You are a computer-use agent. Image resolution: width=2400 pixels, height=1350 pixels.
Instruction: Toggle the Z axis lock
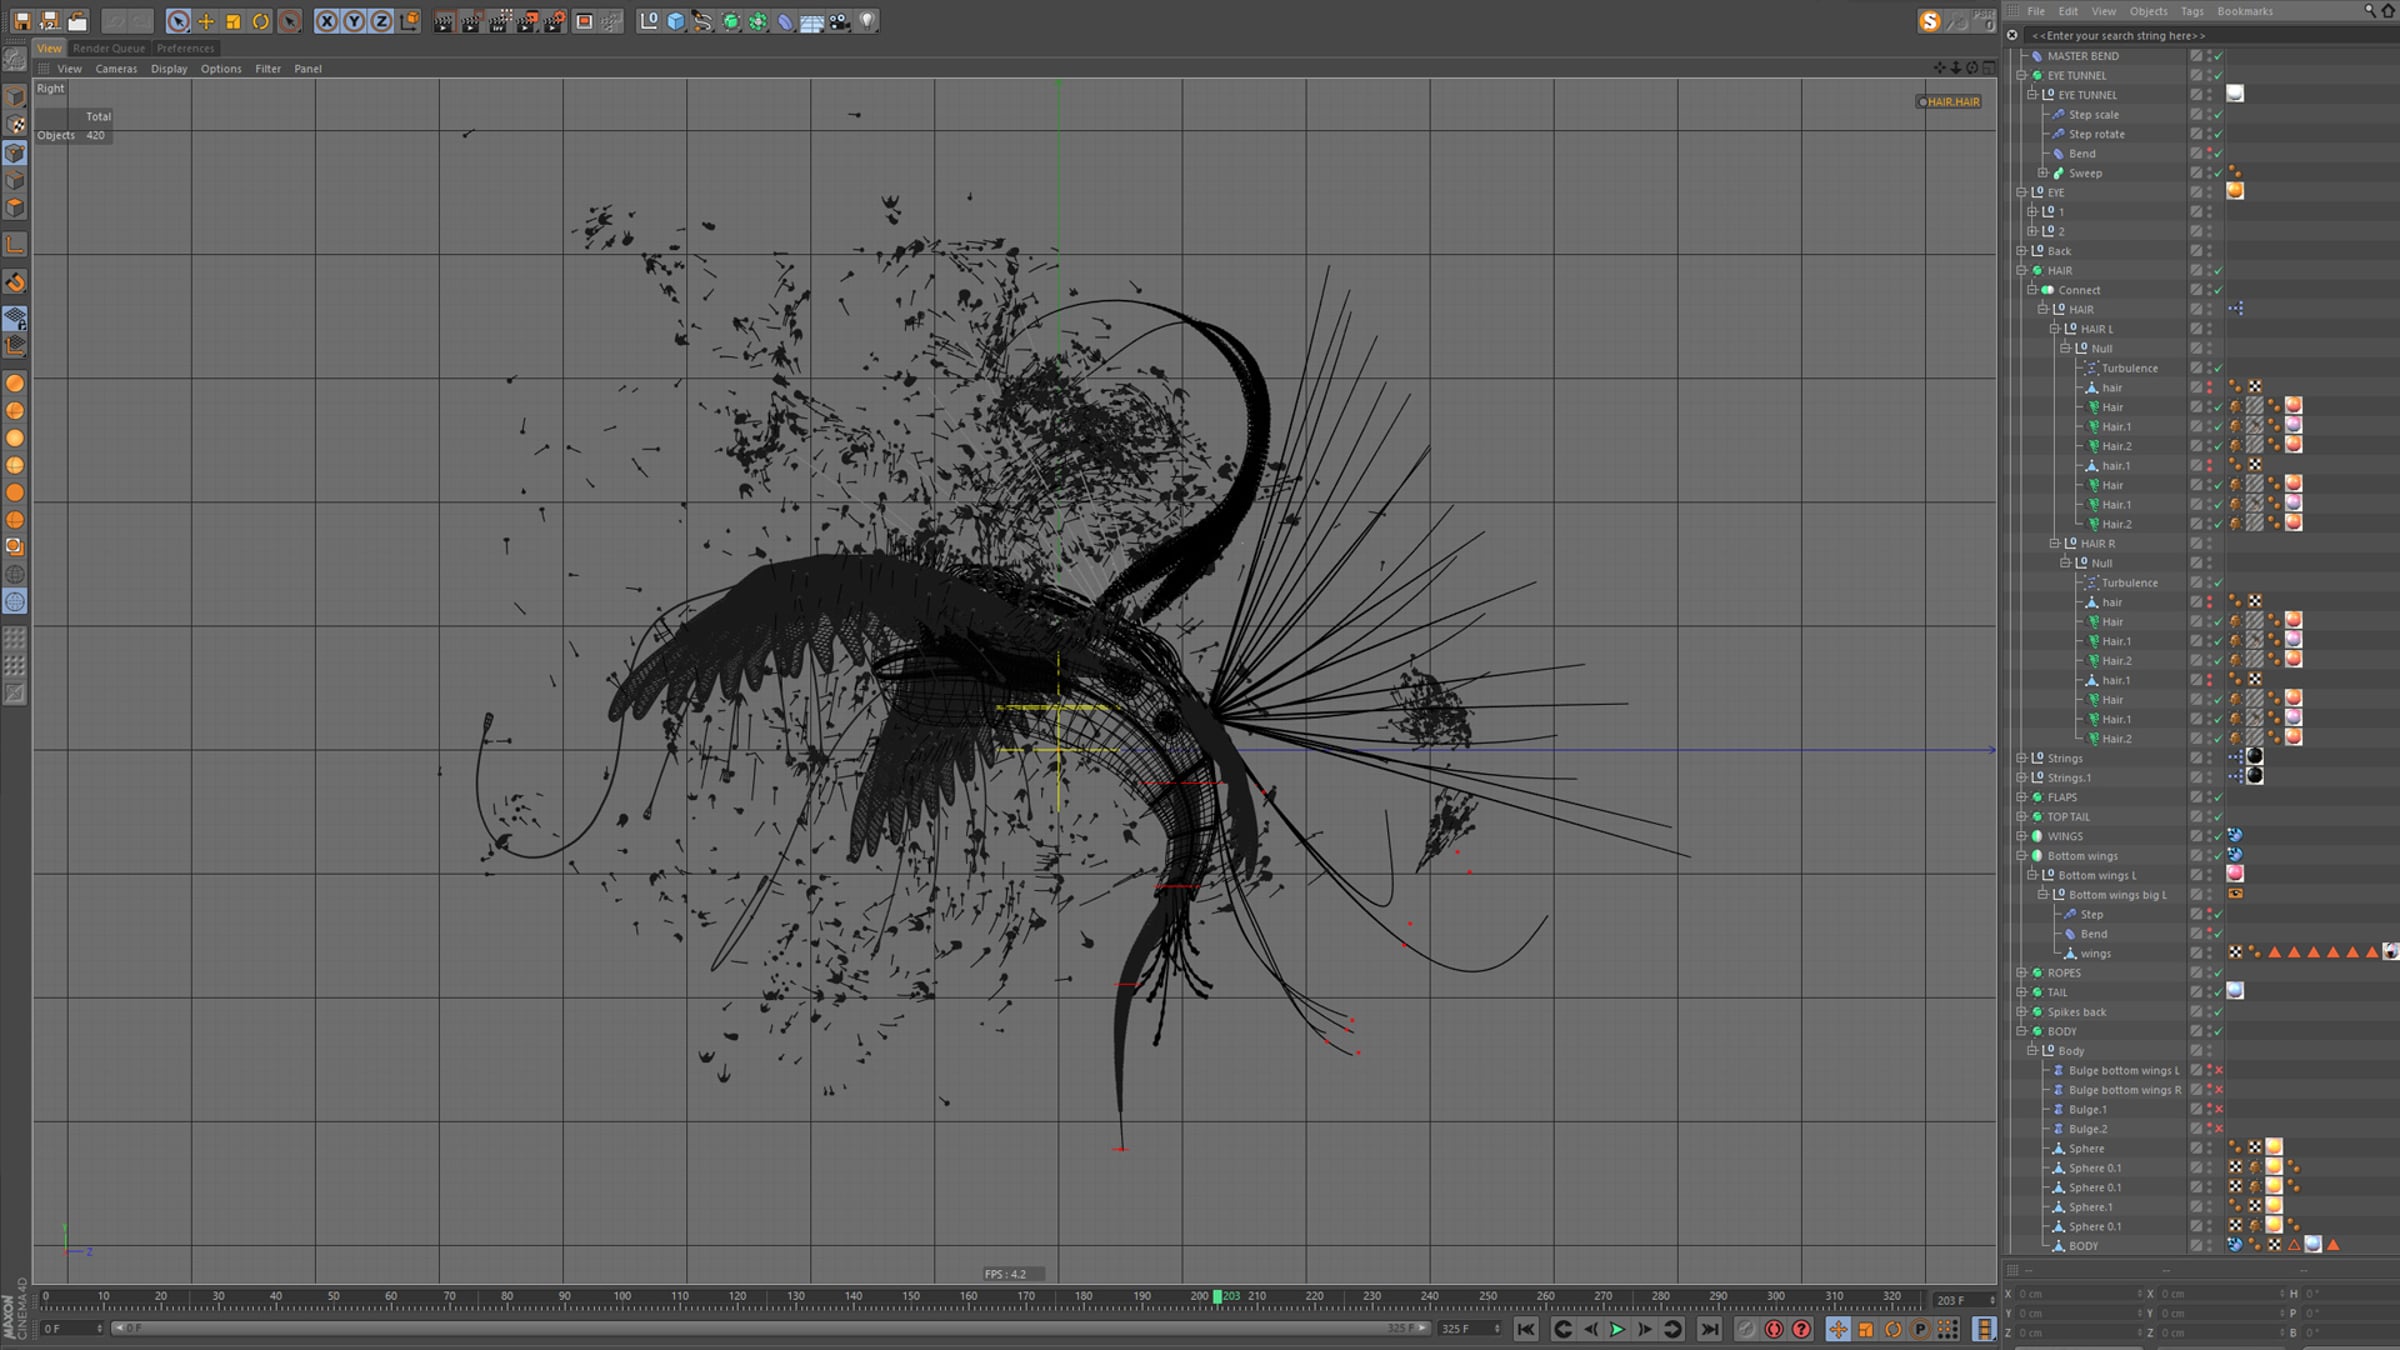click(x=381, y=21)
